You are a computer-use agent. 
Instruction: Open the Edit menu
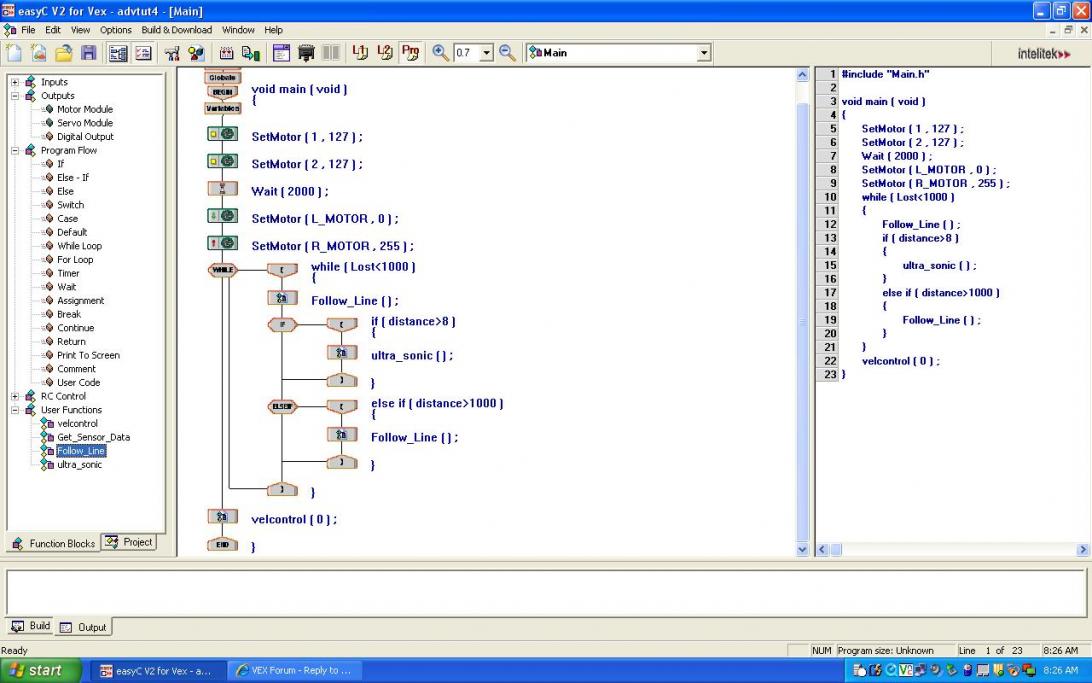pos(53,30)
